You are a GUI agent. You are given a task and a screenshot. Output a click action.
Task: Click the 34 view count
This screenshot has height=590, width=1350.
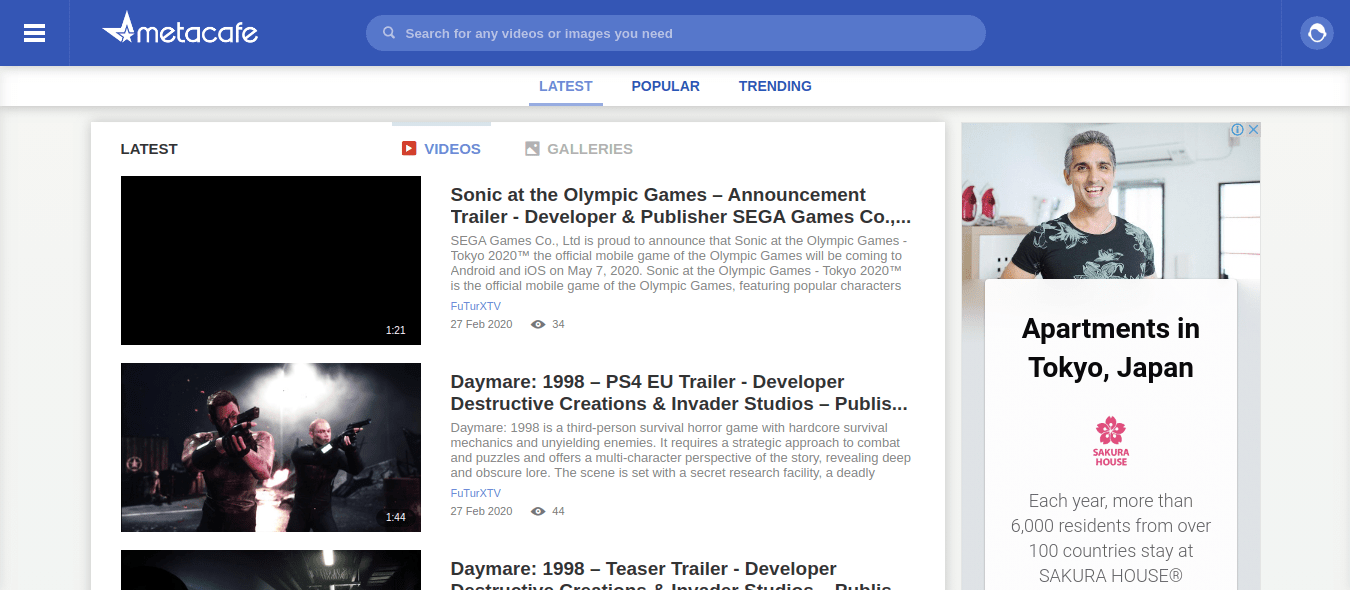coord(558,324)
